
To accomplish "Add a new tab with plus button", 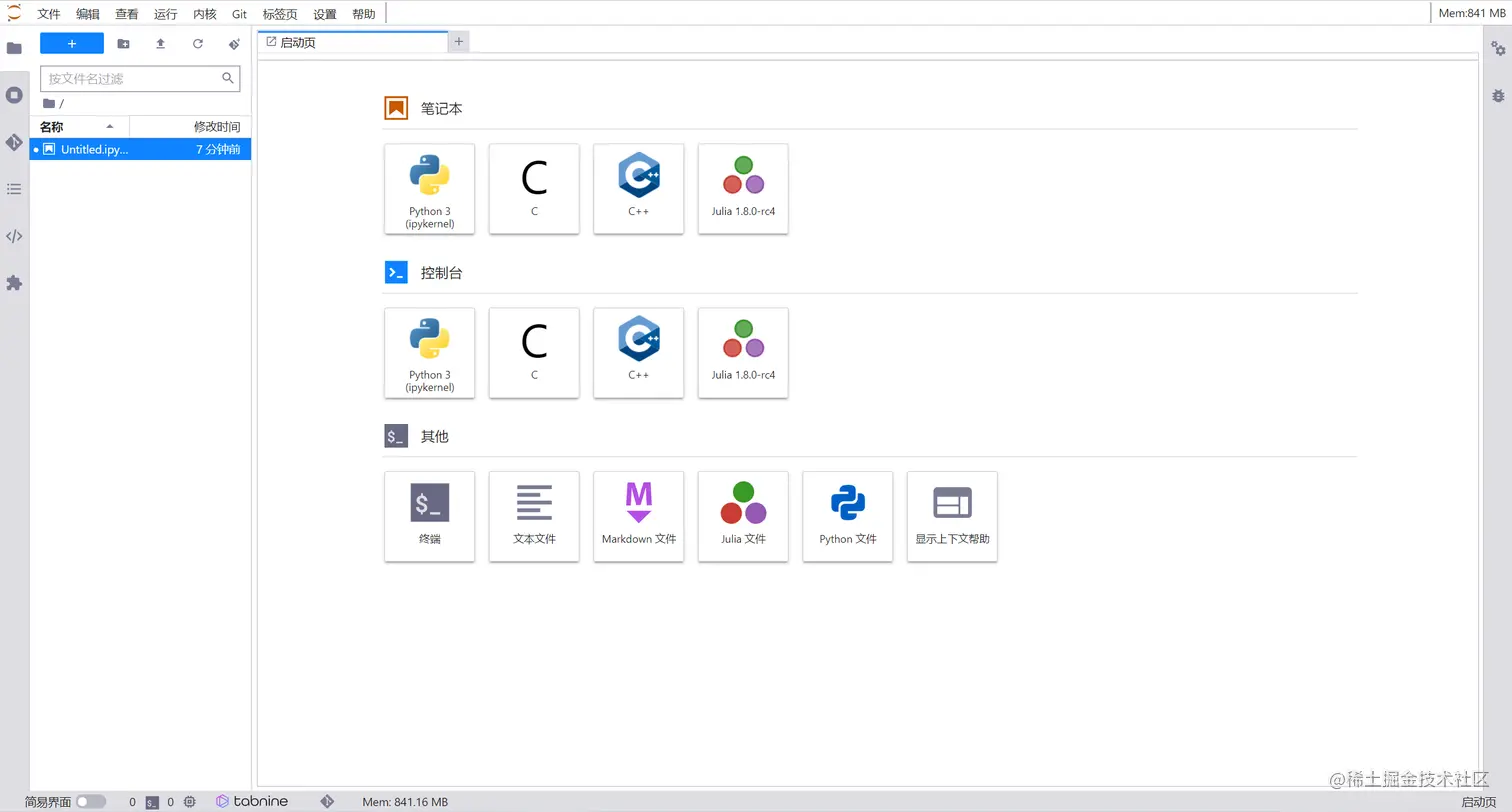I will [x=459, y=41].
